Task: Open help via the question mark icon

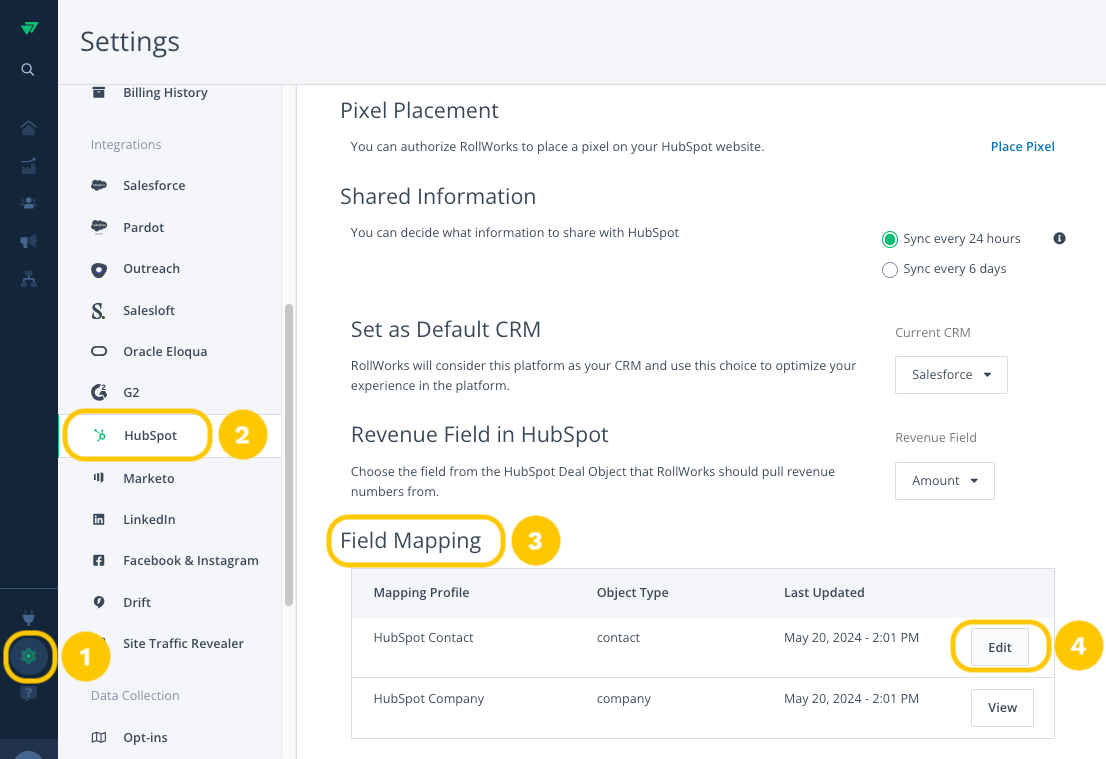Action: tap(28, 693)
